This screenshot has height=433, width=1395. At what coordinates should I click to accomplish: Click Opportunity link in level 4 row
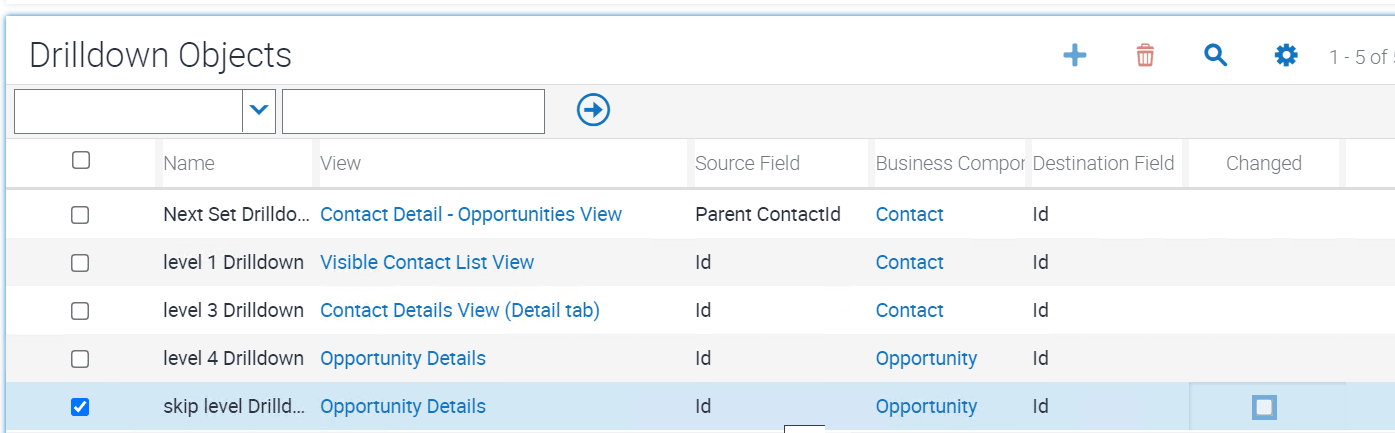click(x=926, y=359)
